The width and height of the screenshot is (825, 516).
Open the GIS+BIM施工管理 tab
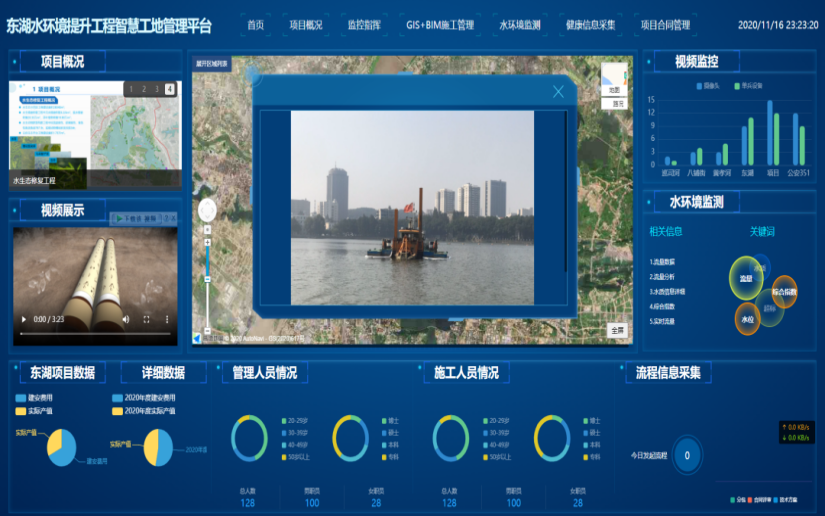(440, 24)
